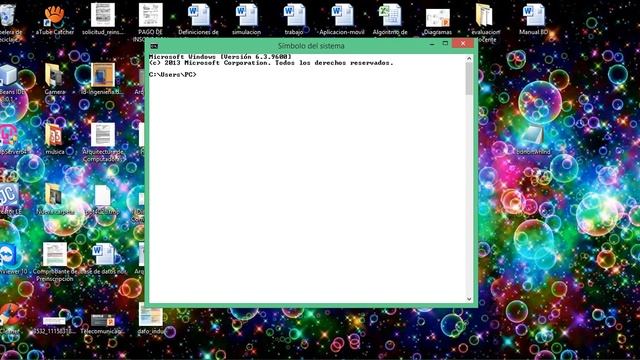This screenshot has width=640, height=360.
Task: Open the Nueva carpeta folder
Action: pos(55,196)
